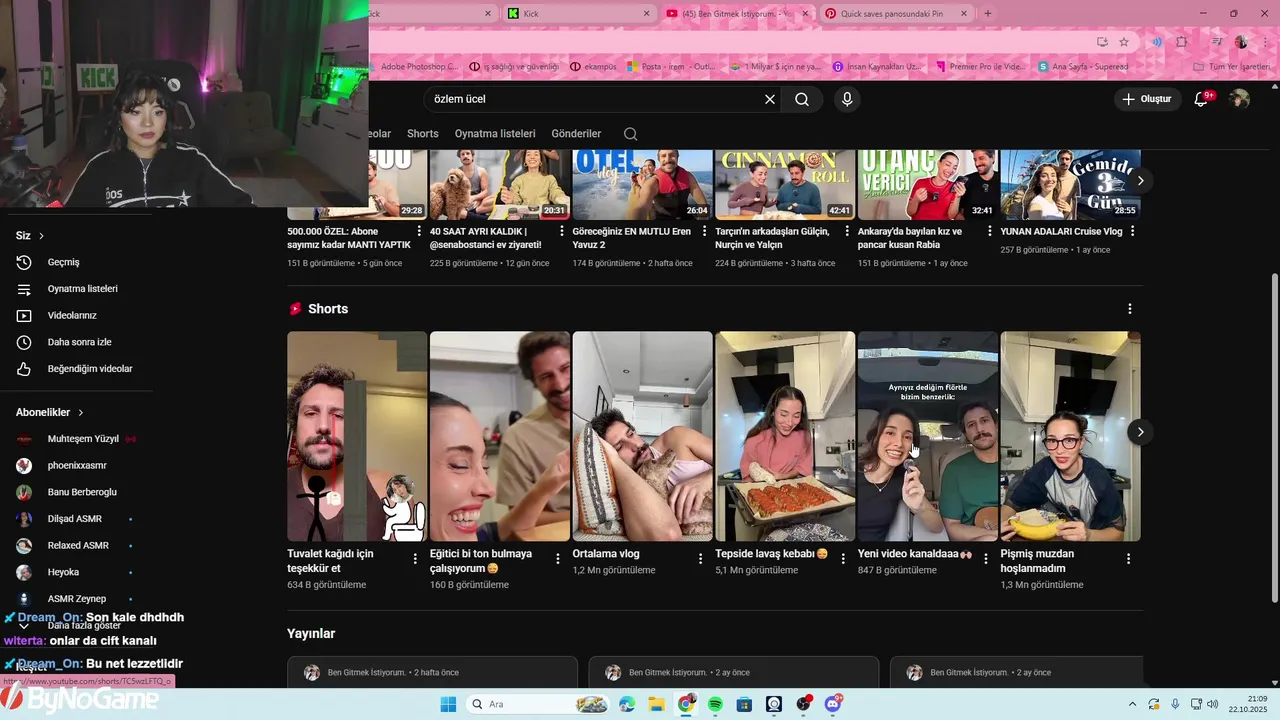Start voice search with the microphone icon

847,99
